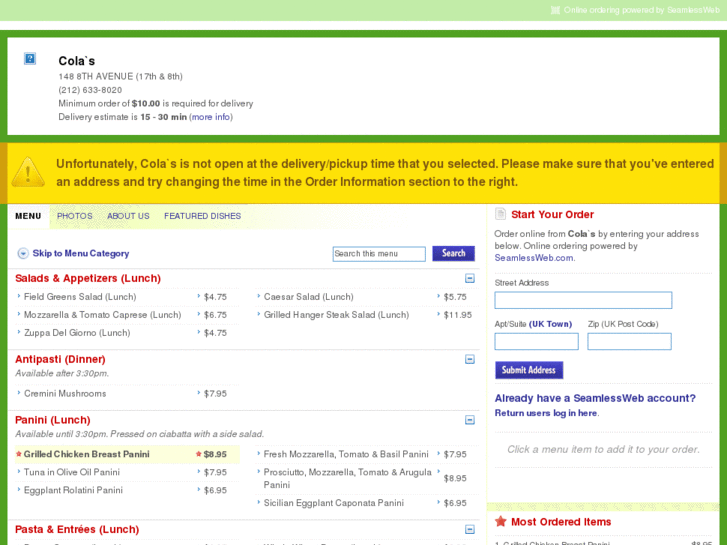Choose Zuppa Del Giorno (Lunch)
Image resolution: width=727 pixels, height=545 pixels.
click(x=77, y=333)
